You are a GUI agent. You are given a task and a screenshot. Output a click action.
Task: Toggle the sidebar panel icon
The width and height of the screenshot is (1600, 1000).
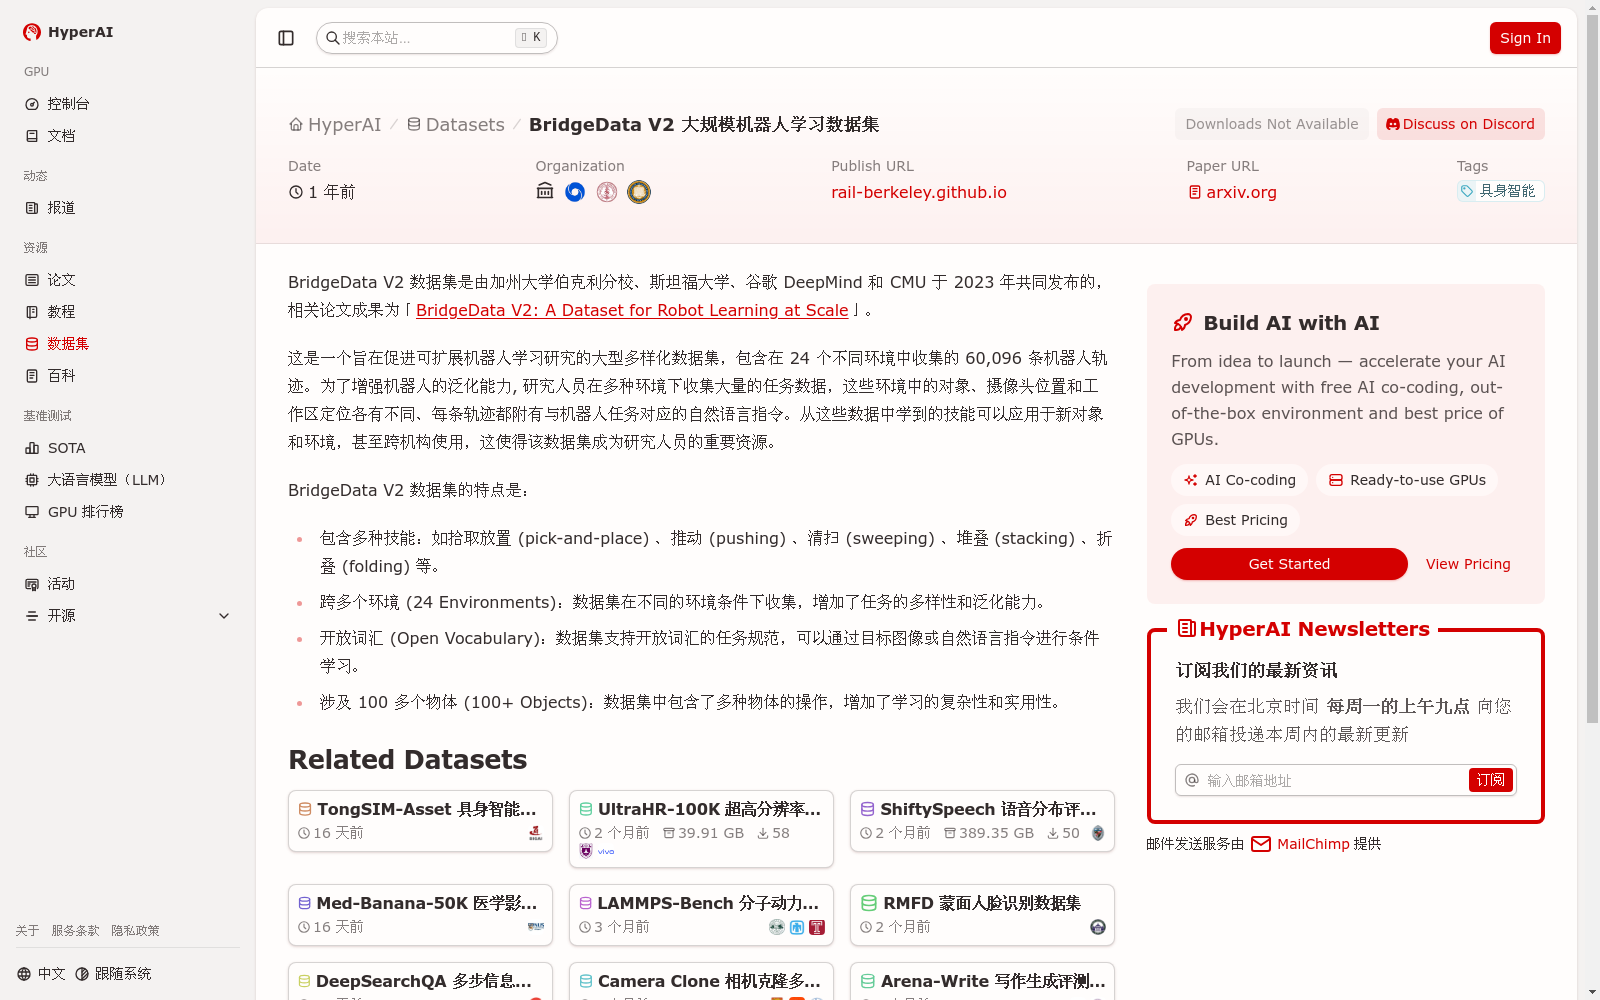pos(286,38)
